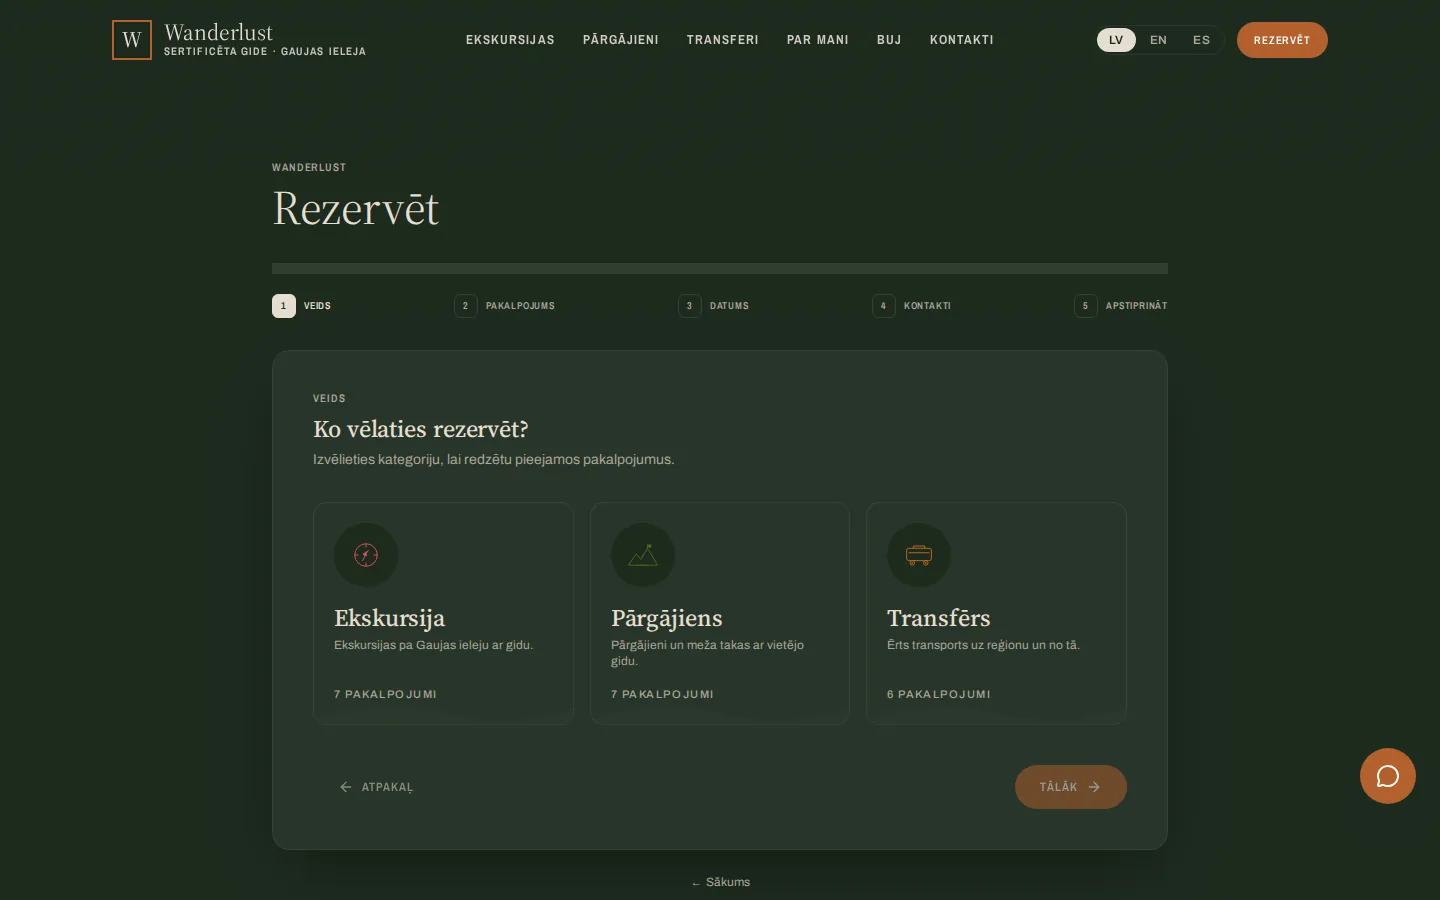Click the Pārgājiens card's '7 PAKALPOJUMI' text
Viewport: 1440px width, 900px height.
[x=662, y=694]
